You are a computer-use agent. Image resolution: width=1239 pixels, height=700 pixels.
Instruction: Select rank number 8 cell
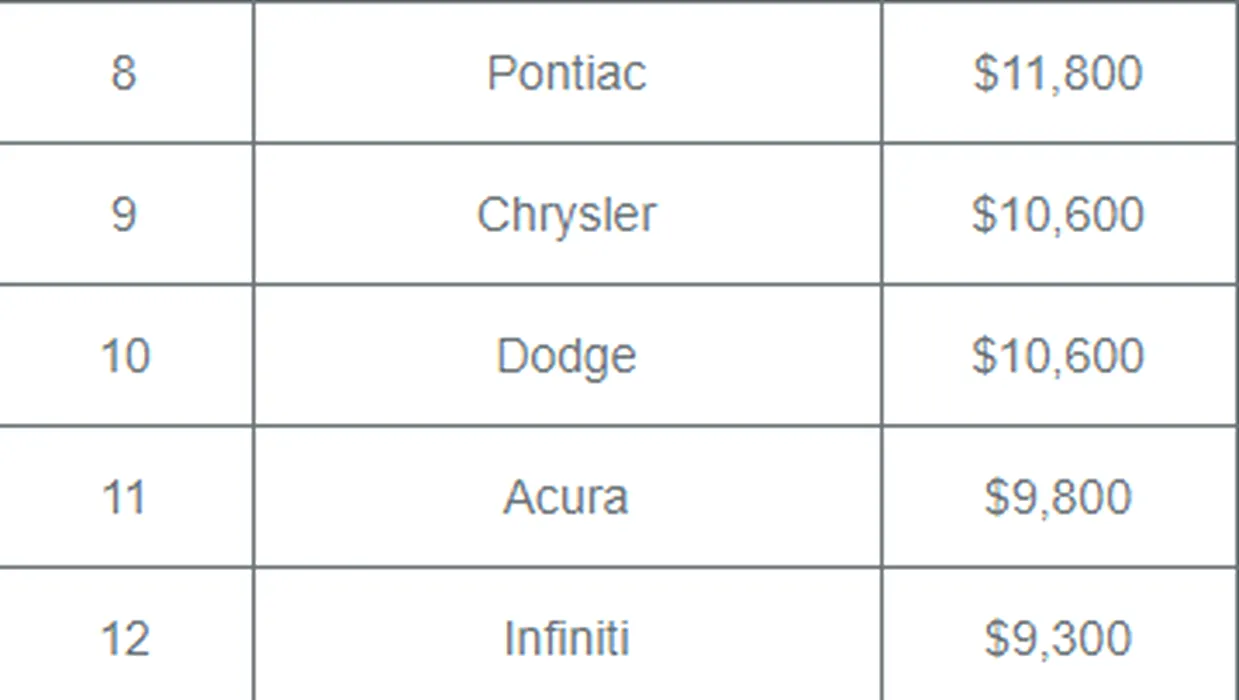click(124, 73)
